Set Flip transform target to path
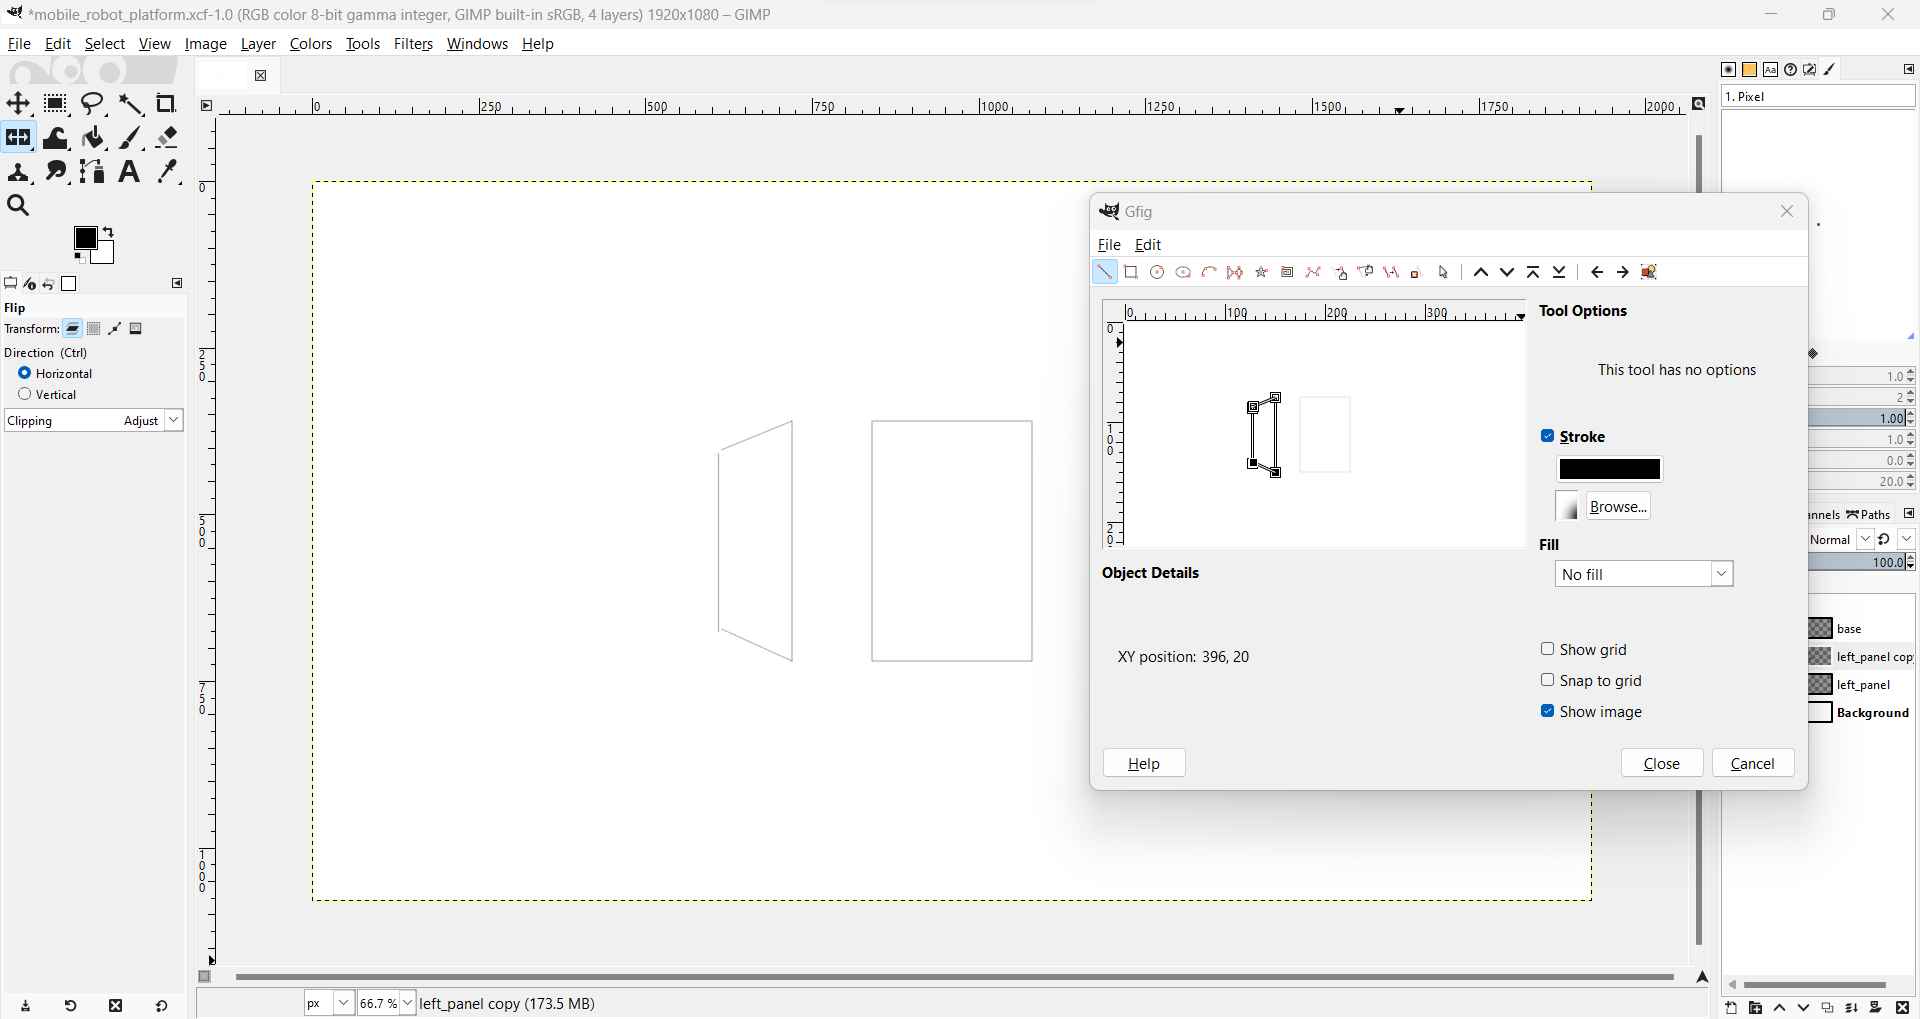The width and height of the screenshot is (1920, 1019). pos(116,330)
